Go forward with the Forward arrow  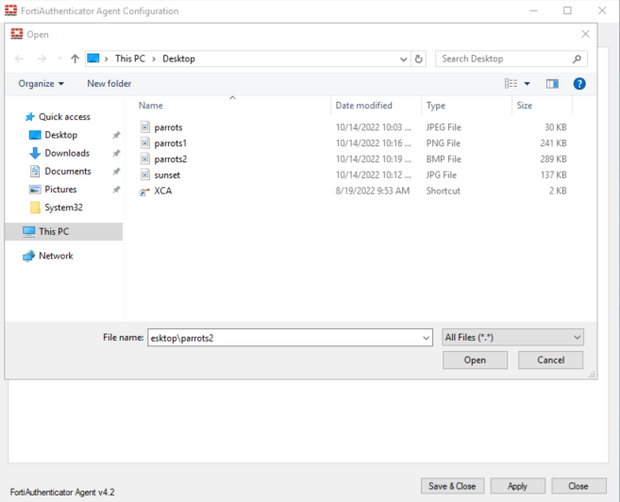tap(42, 59)
